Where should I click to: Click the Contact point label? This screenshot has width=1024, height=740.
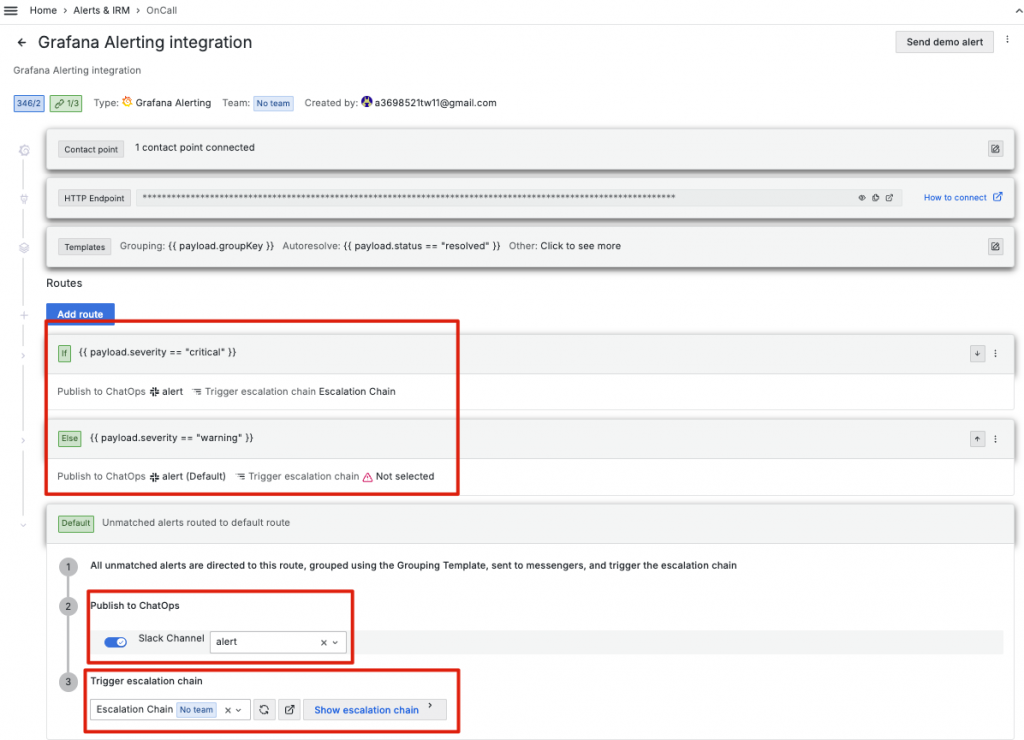[x=91, y=149]
